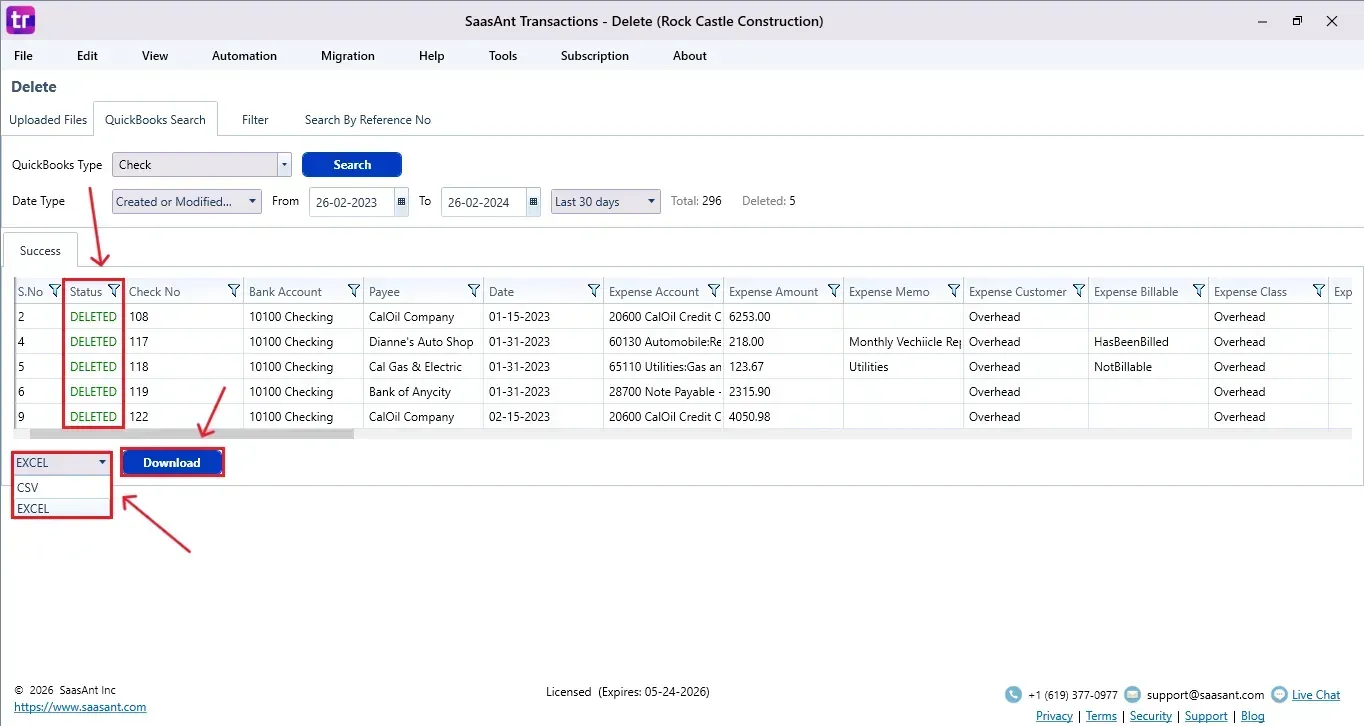Click the filter icon in Status column
This screenshot has height=726, width=1364.
tap(114, 291)
